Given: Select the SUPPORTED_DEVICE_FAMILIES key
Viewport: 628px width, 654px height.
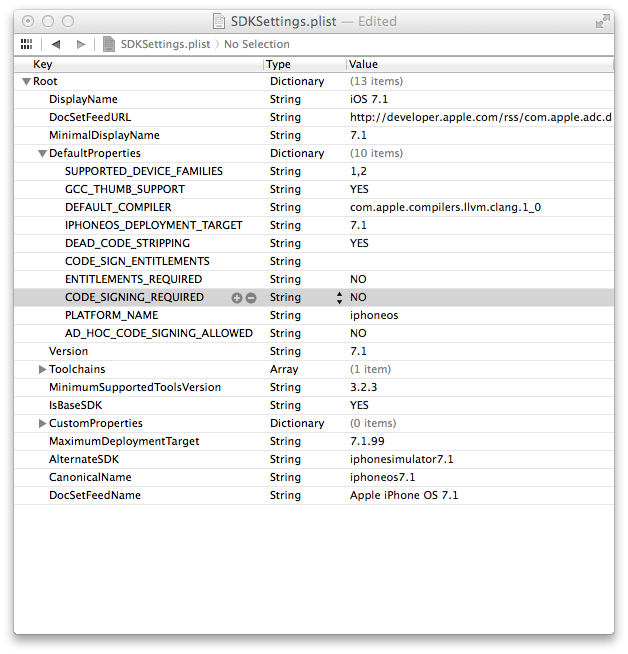Looking at the screenshot, I should click(x=144, y=171).
